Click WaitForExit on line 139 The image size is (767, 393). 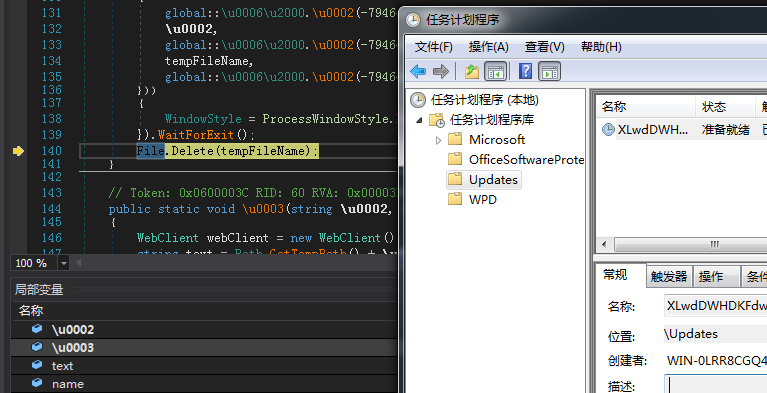197,135
